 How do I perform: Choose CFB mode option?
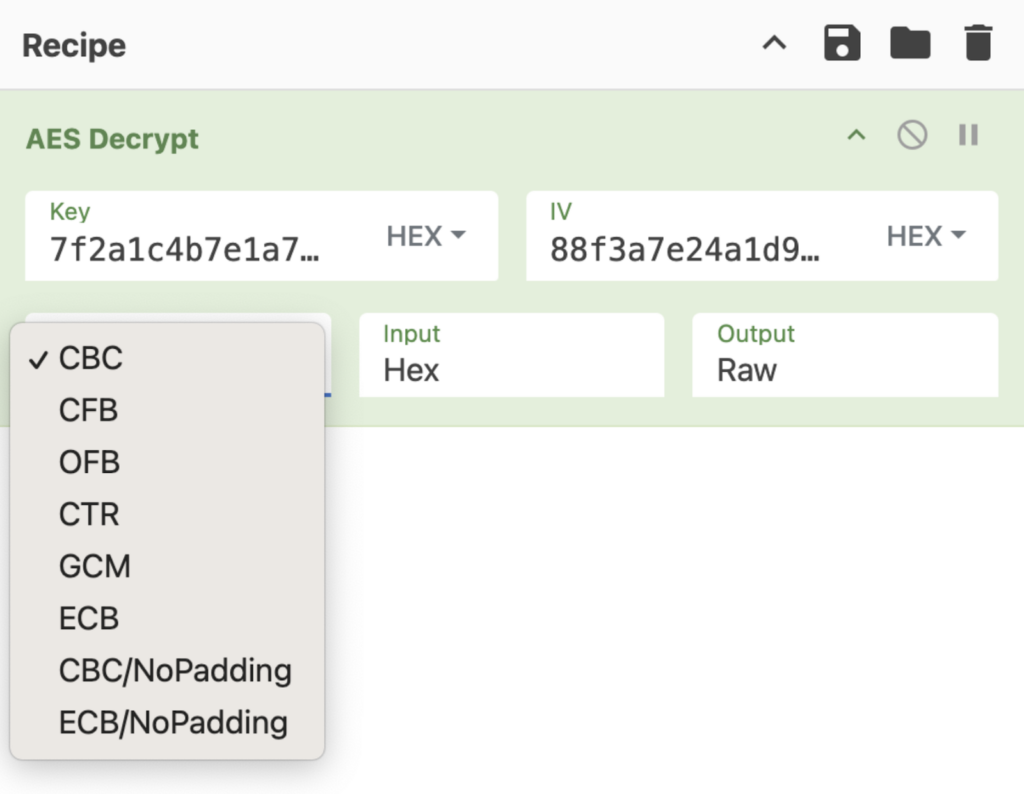click(x=88, y=410)
